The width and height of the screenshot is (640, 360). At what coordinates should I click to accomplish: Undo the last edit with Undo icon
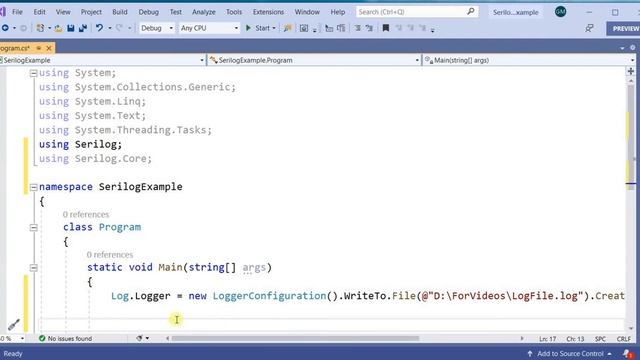(99, 28)
